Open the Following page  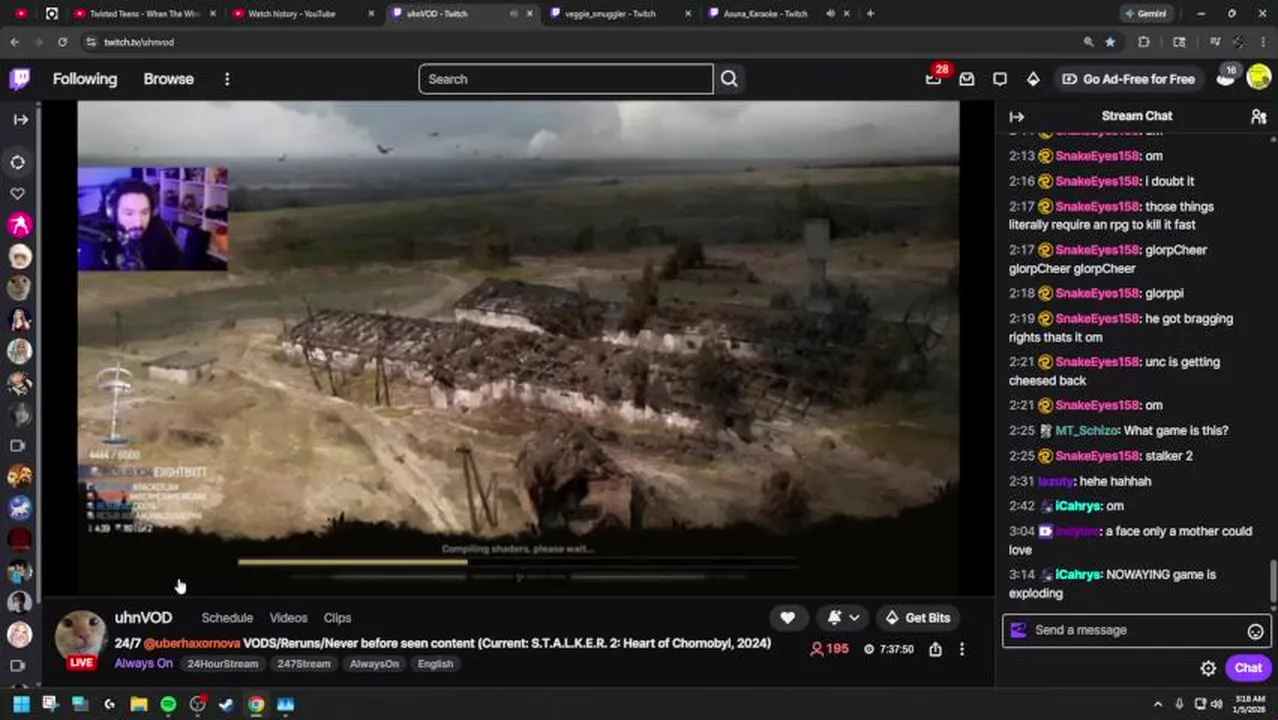coord(85,79)
